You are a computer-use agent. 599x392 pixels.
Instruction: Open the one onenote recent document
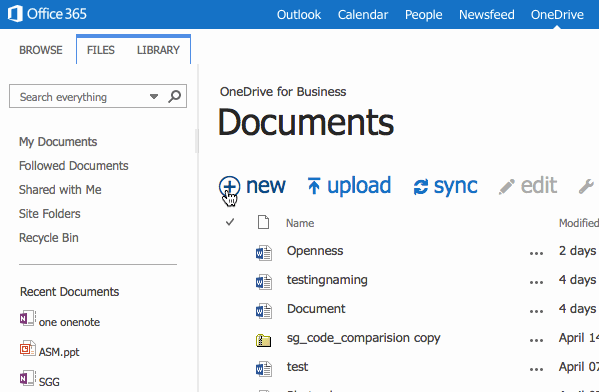coord(70,322)
